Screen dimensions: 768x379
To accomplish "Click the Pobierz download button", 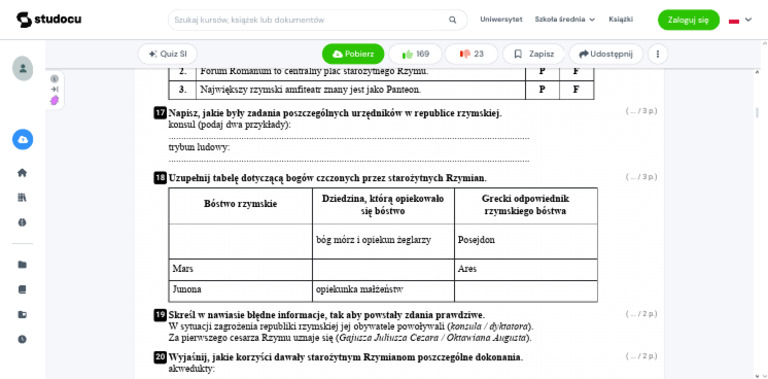I will [x=353, y=54].
